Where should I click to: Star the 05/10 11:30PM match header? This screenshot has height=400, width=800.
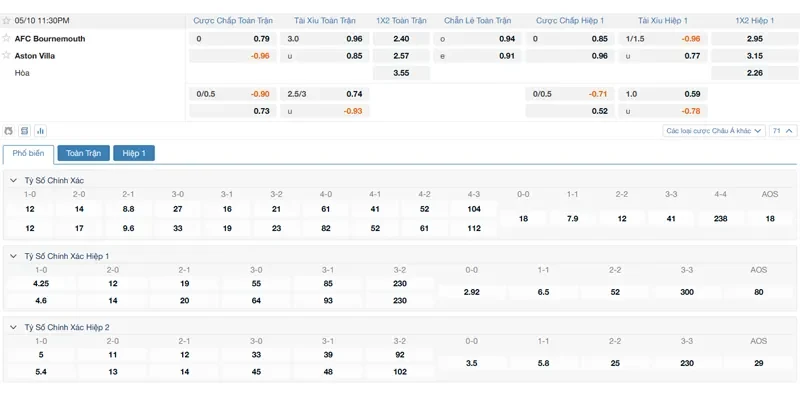coord(6,20)
